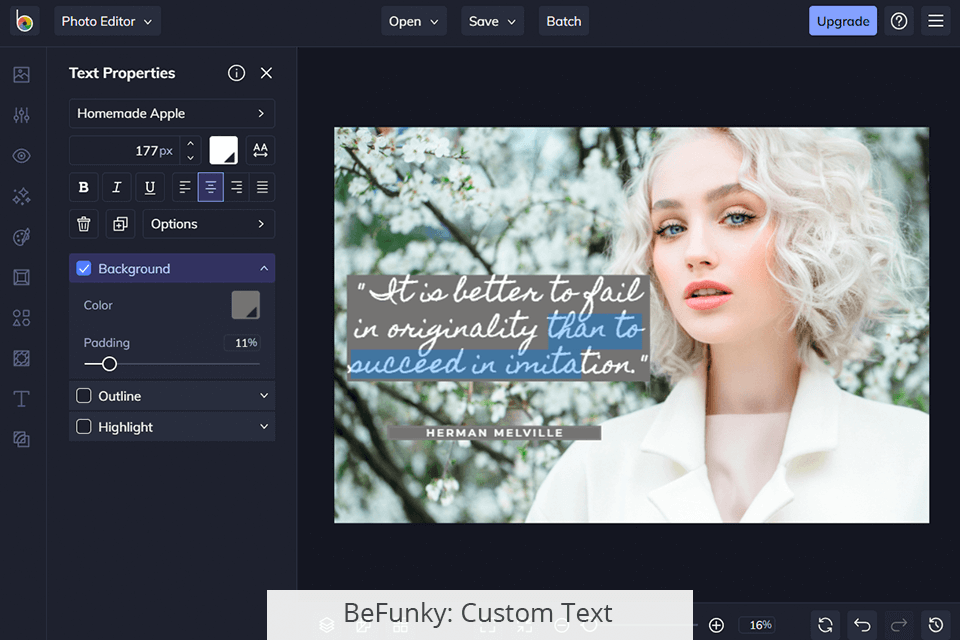
Task: Expand the text Options menu
Action: [208, 224]
